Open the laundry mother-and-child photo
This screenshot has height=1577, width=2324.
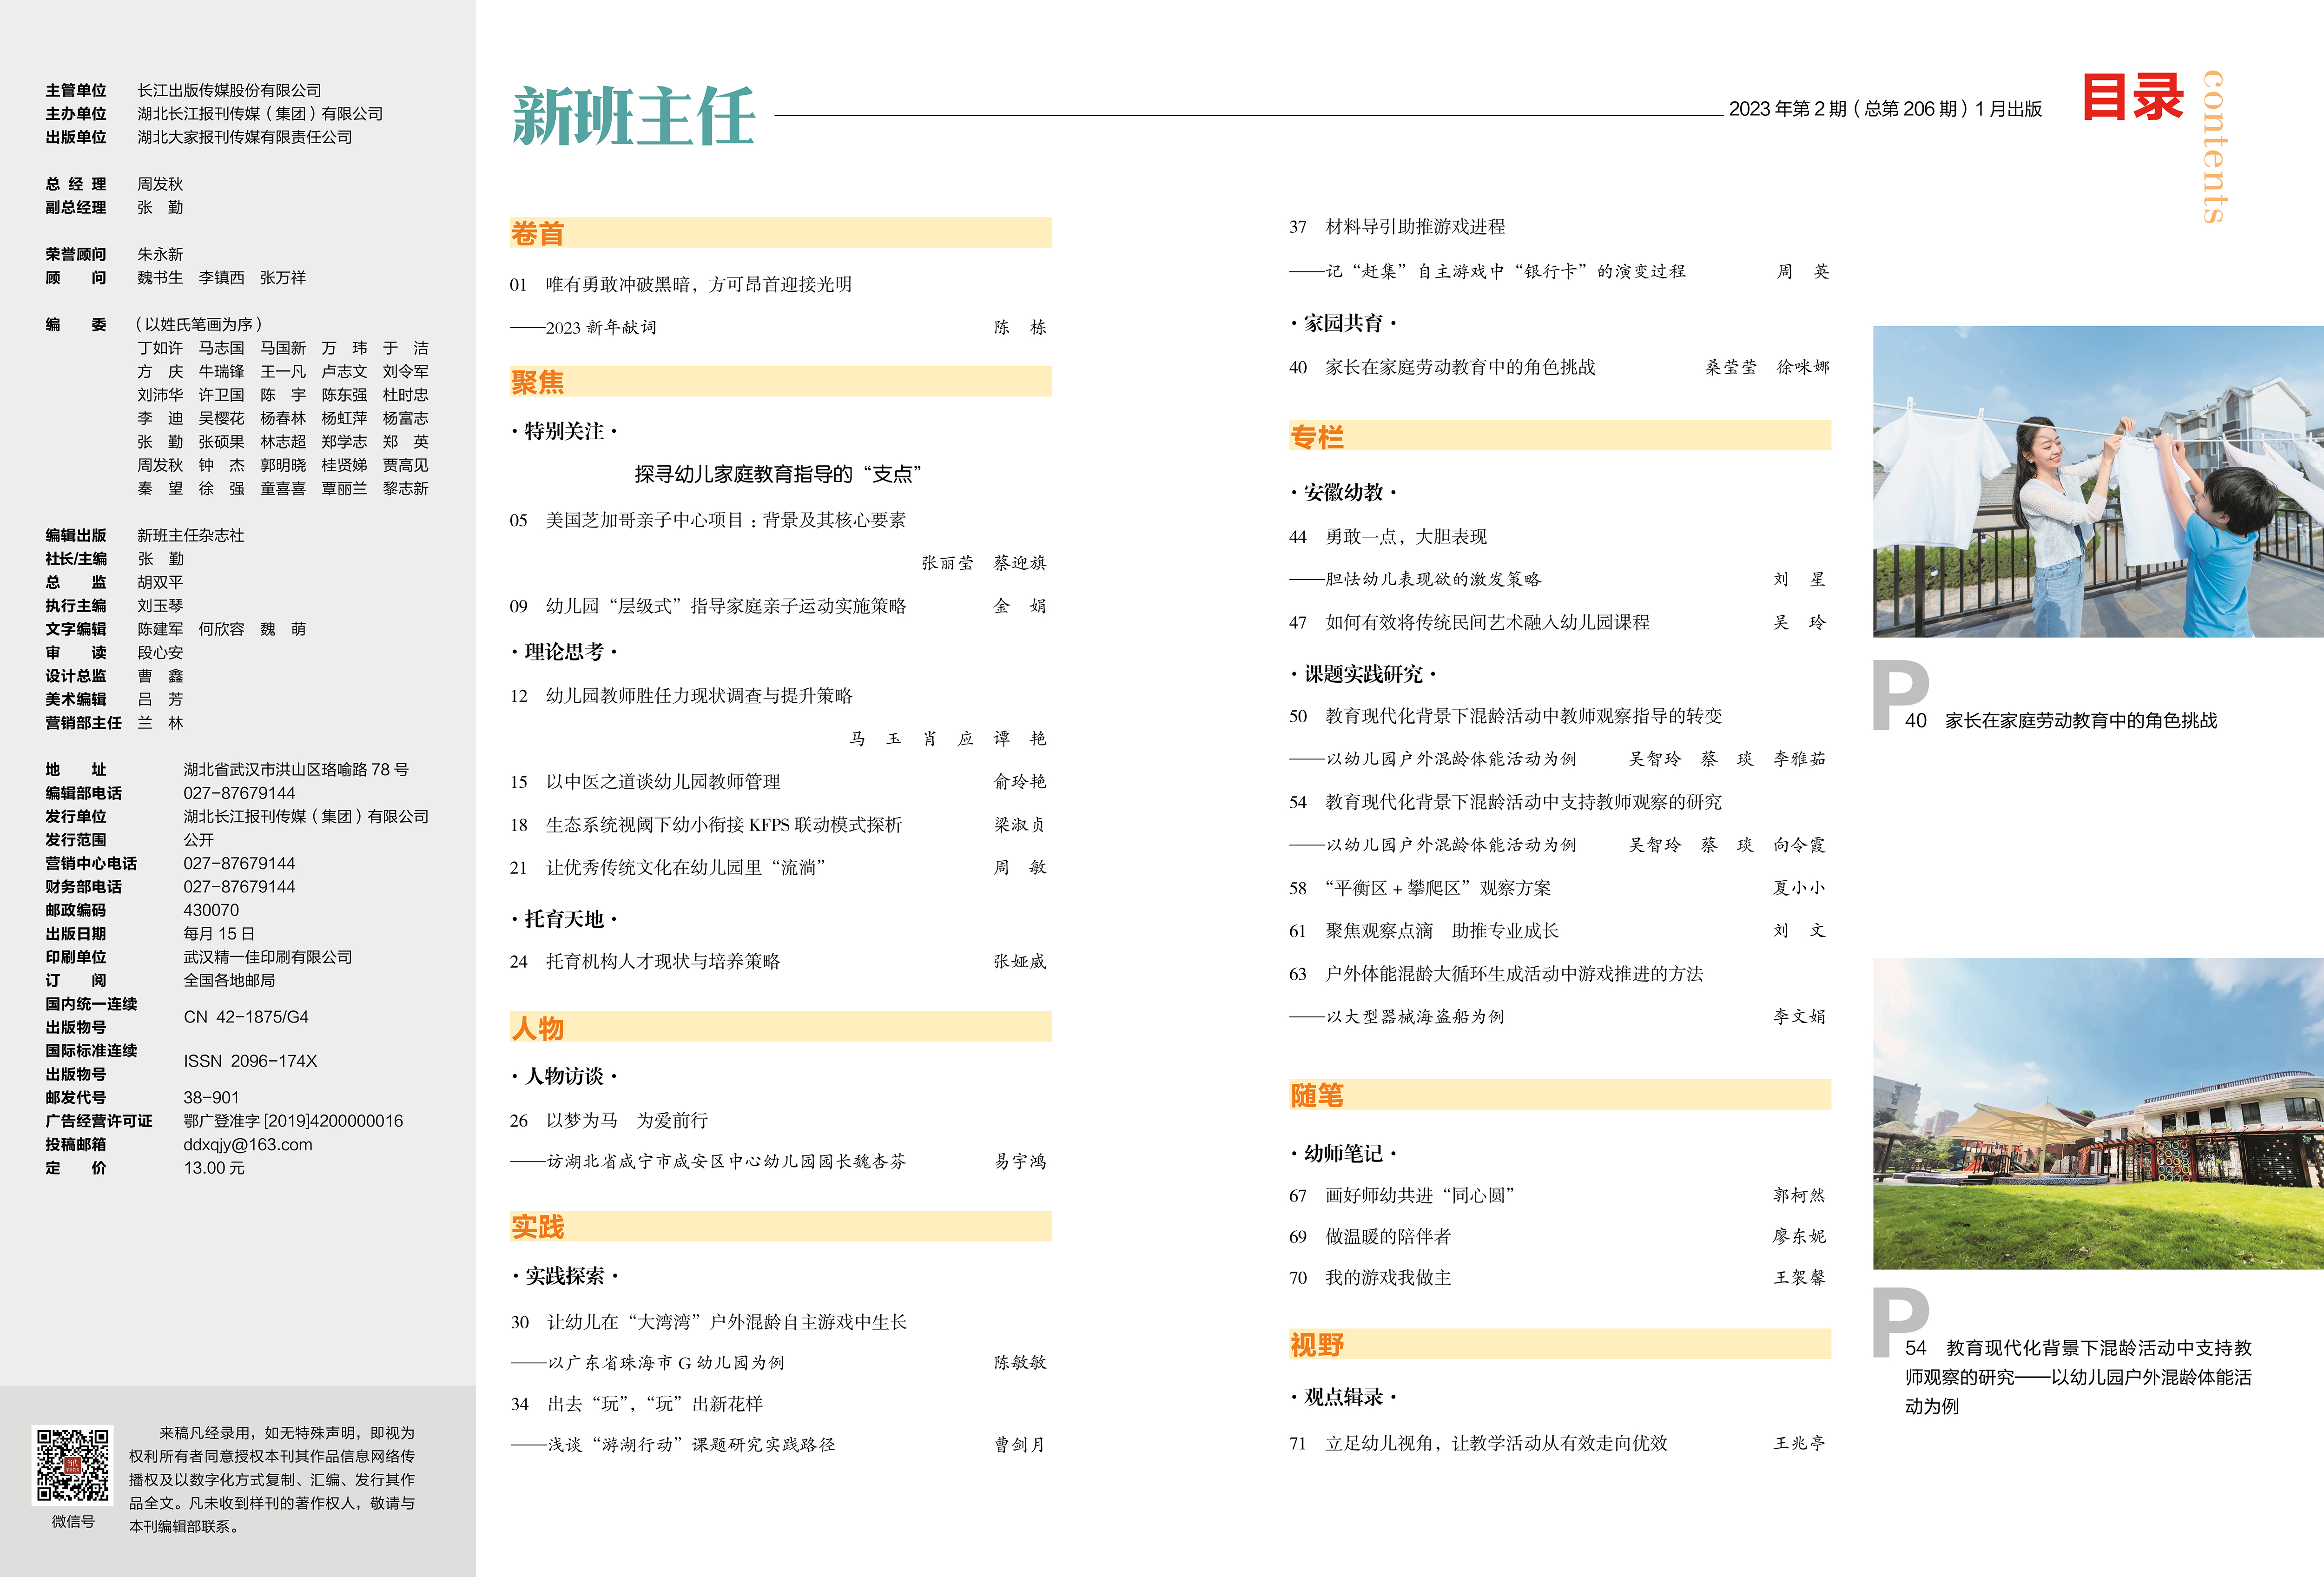2097,481
